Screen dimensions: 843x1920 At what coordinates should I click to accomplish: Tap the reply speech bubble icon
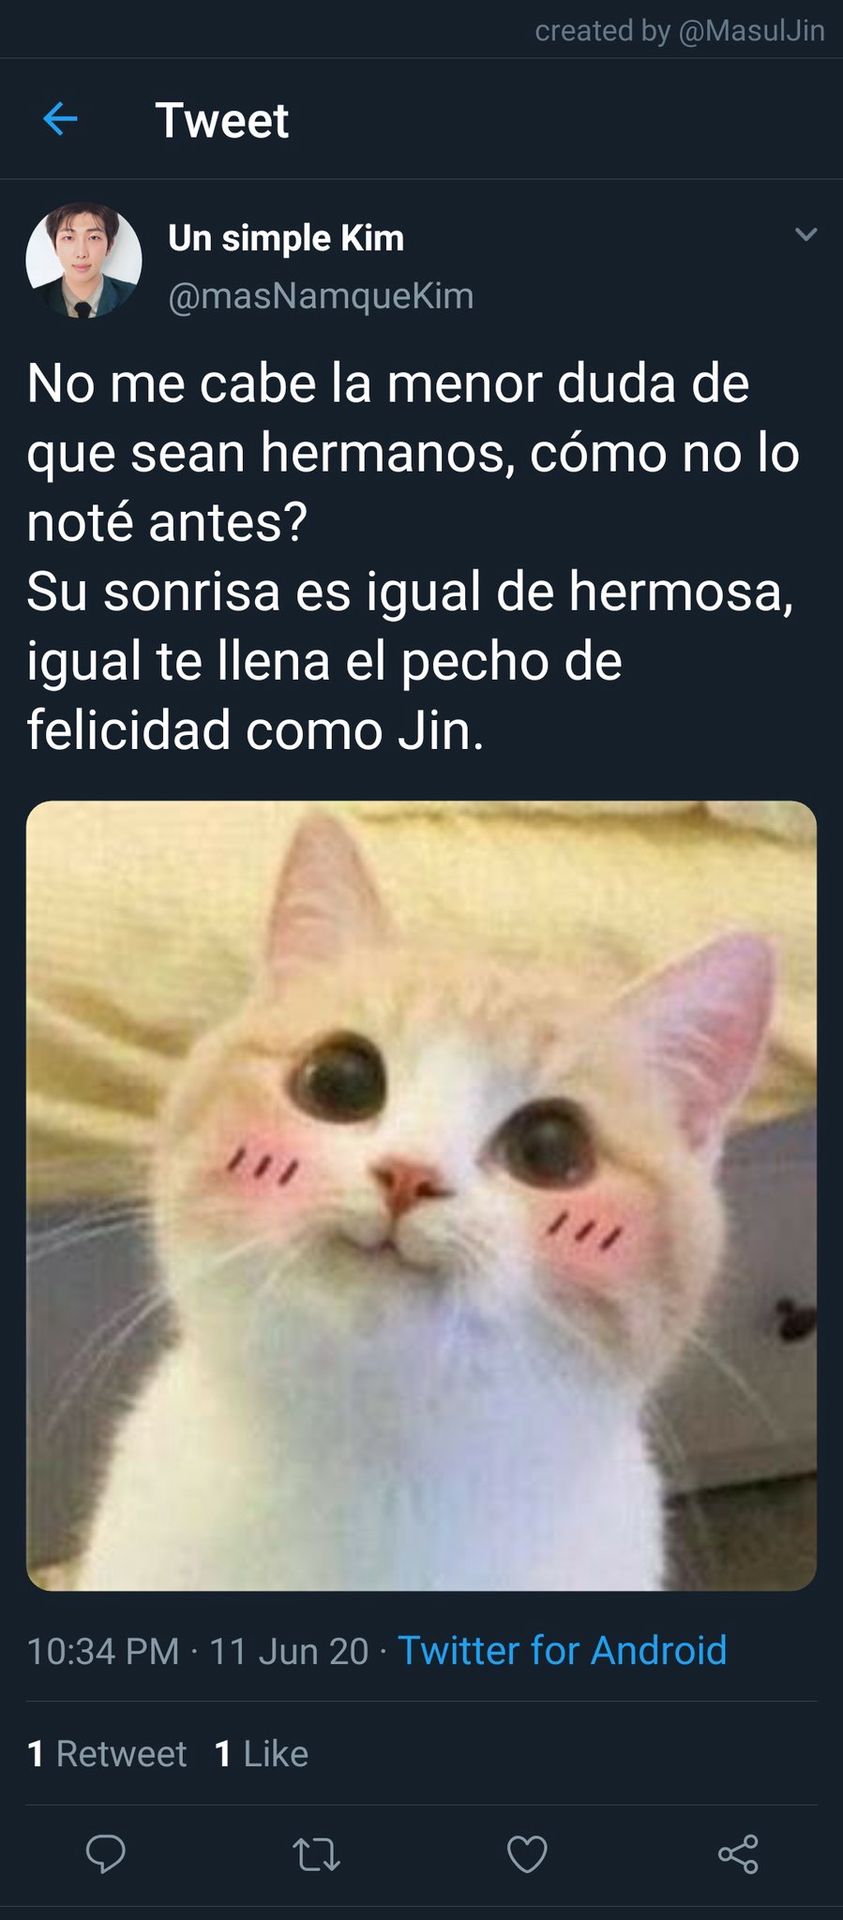click(105, 1854)
